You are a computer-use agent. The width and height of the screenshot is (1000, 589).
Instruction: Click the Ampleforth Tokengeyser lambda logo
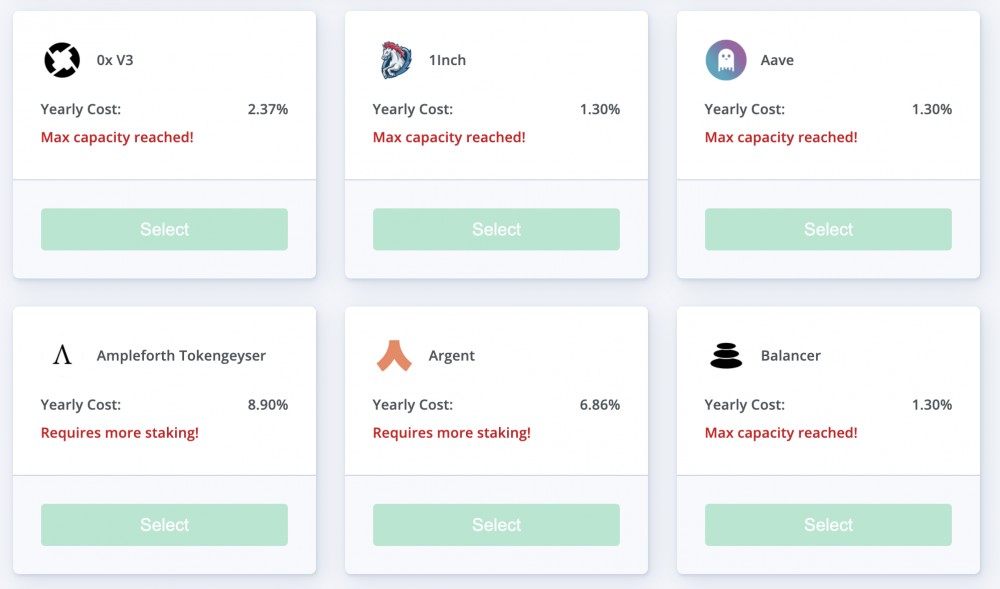[62, 355]
